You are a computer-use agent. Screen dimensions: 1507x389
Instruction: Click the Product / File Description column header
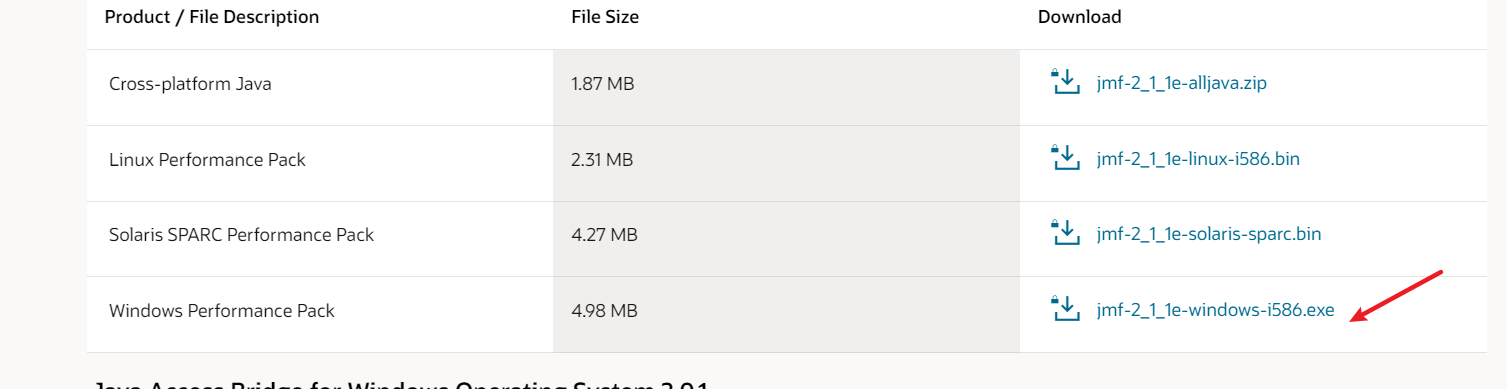[x=212, y=17]
